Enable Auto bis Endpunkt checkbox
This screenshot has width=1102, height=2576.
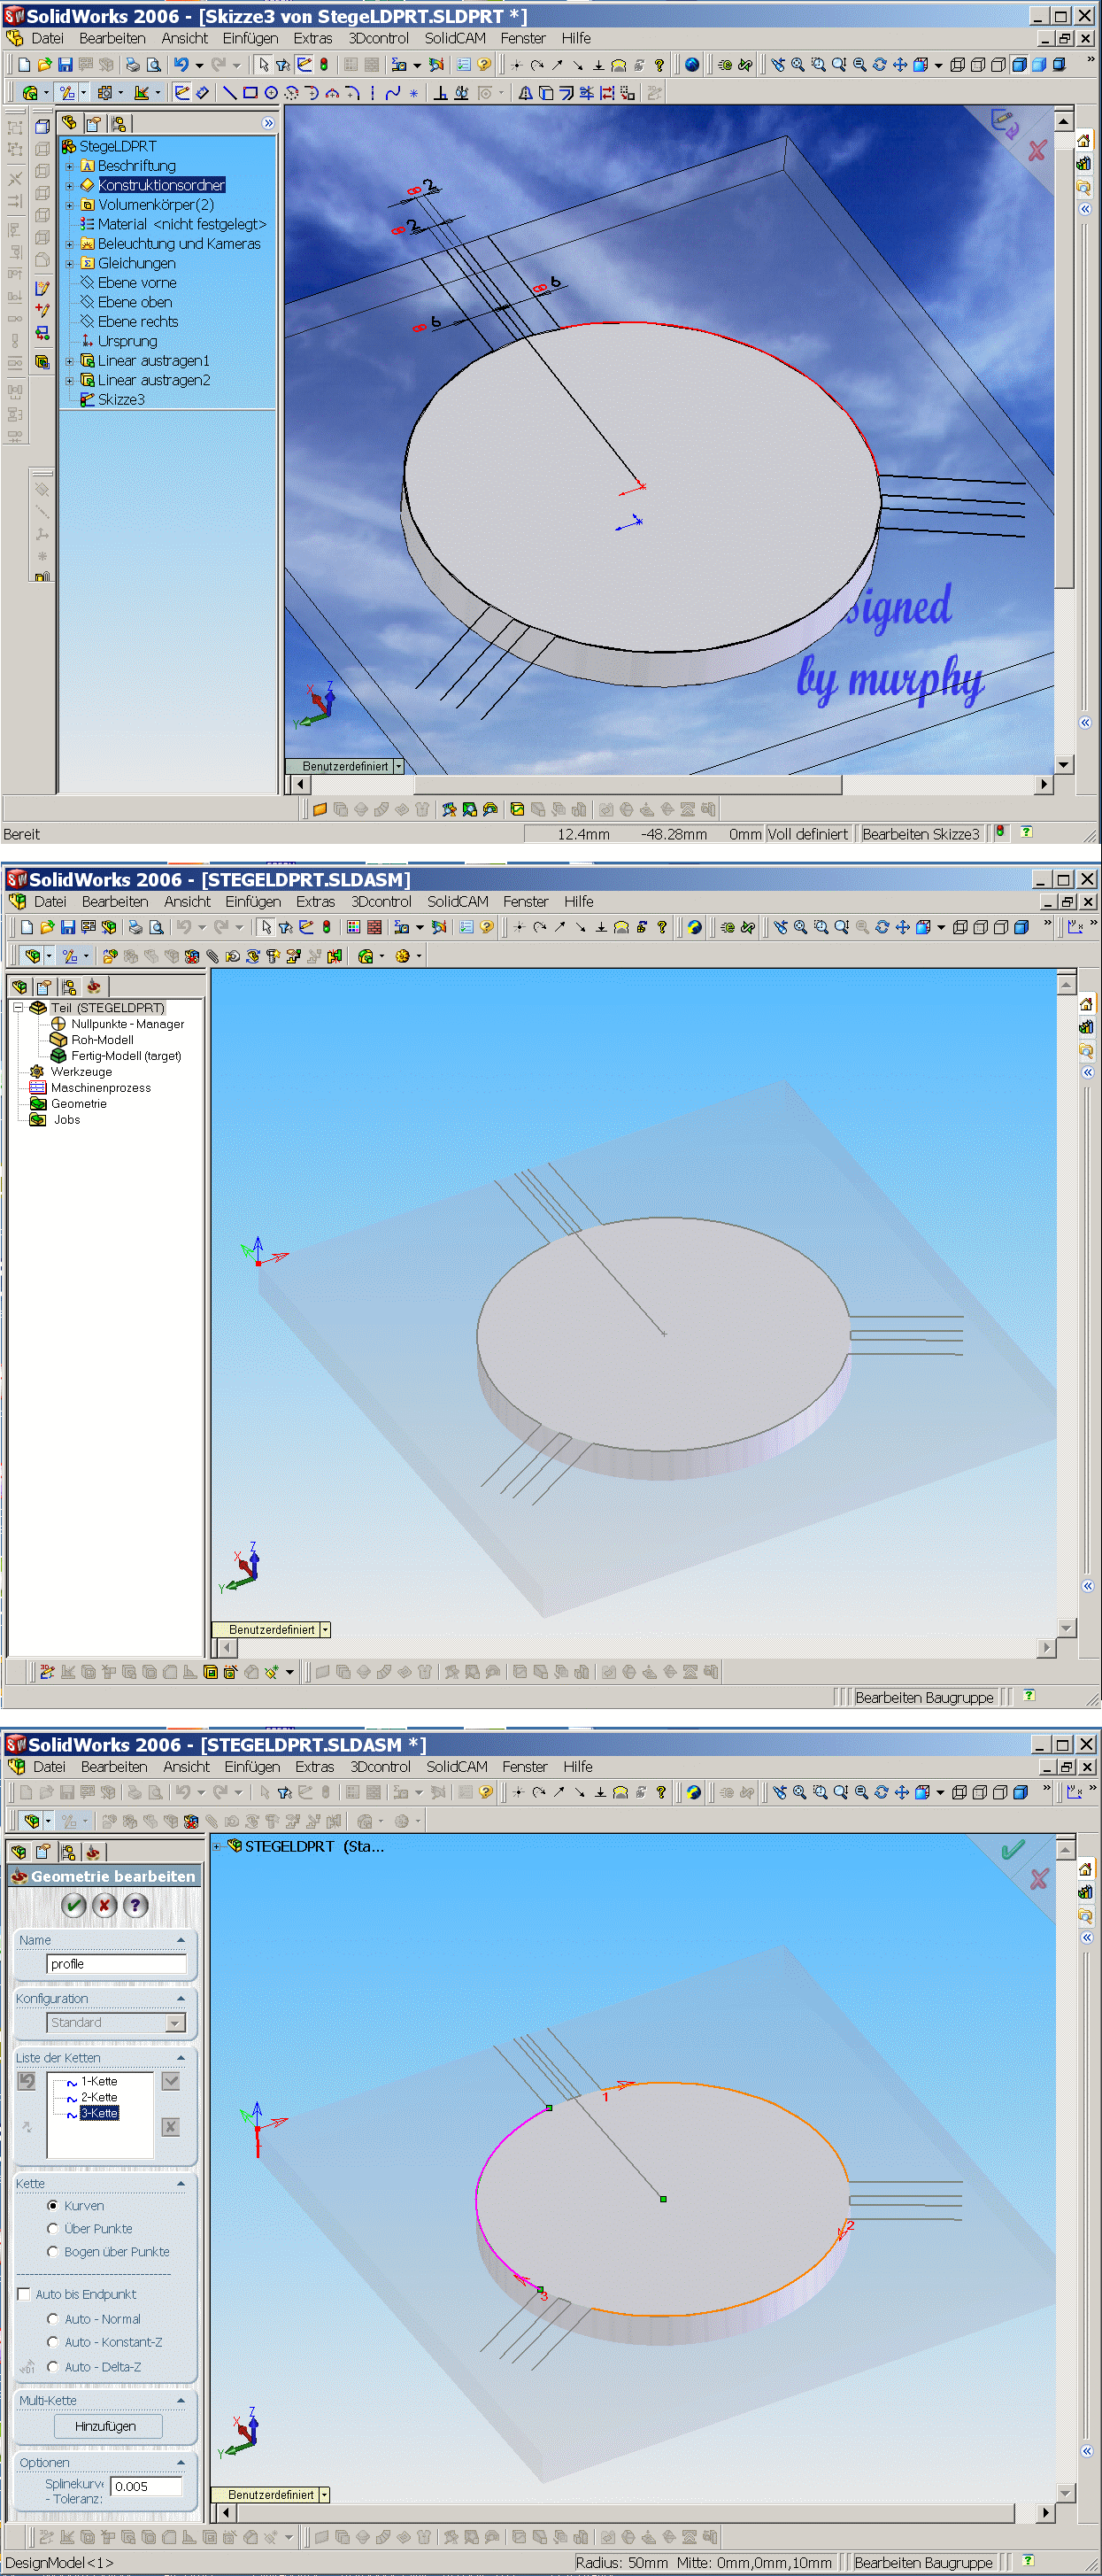tap(24, 2294)
